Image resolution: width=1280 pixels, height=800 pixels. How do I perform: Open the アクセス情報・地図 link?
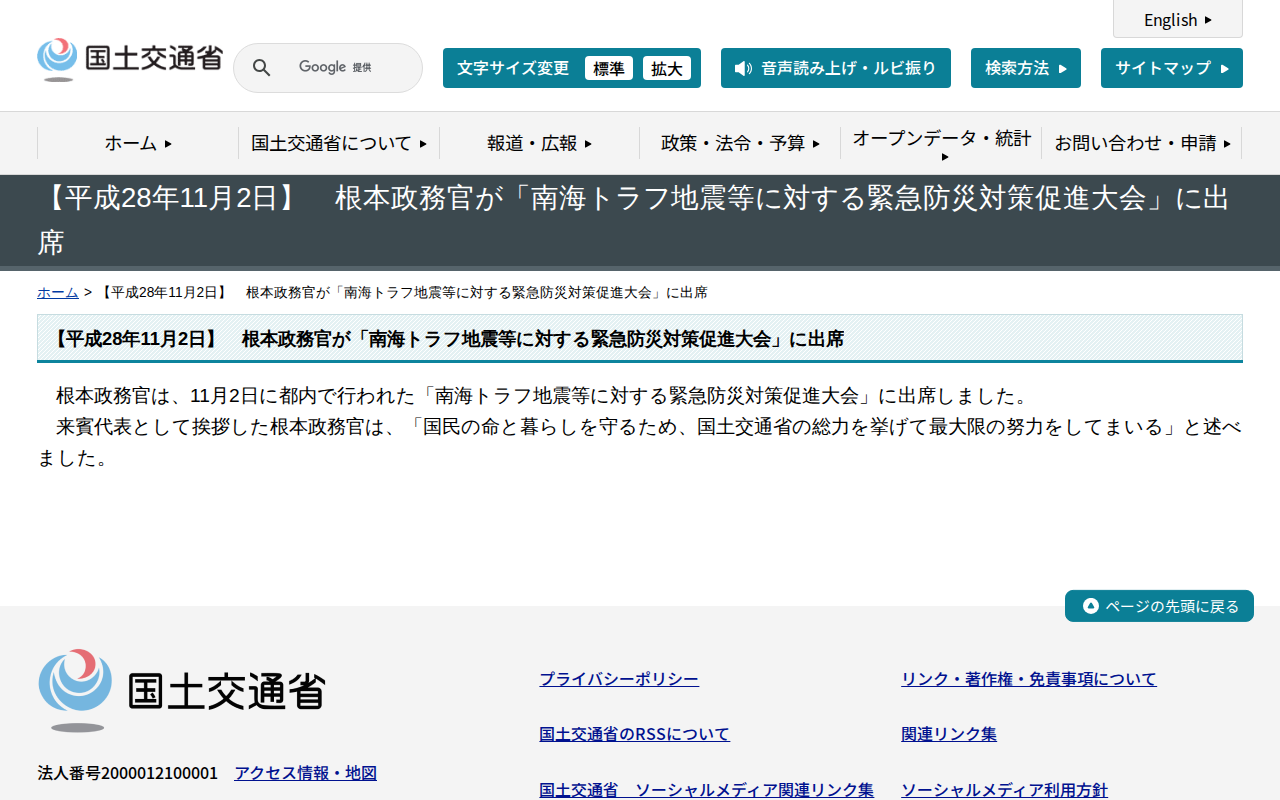pyautogui.click(x=306, y=773)
